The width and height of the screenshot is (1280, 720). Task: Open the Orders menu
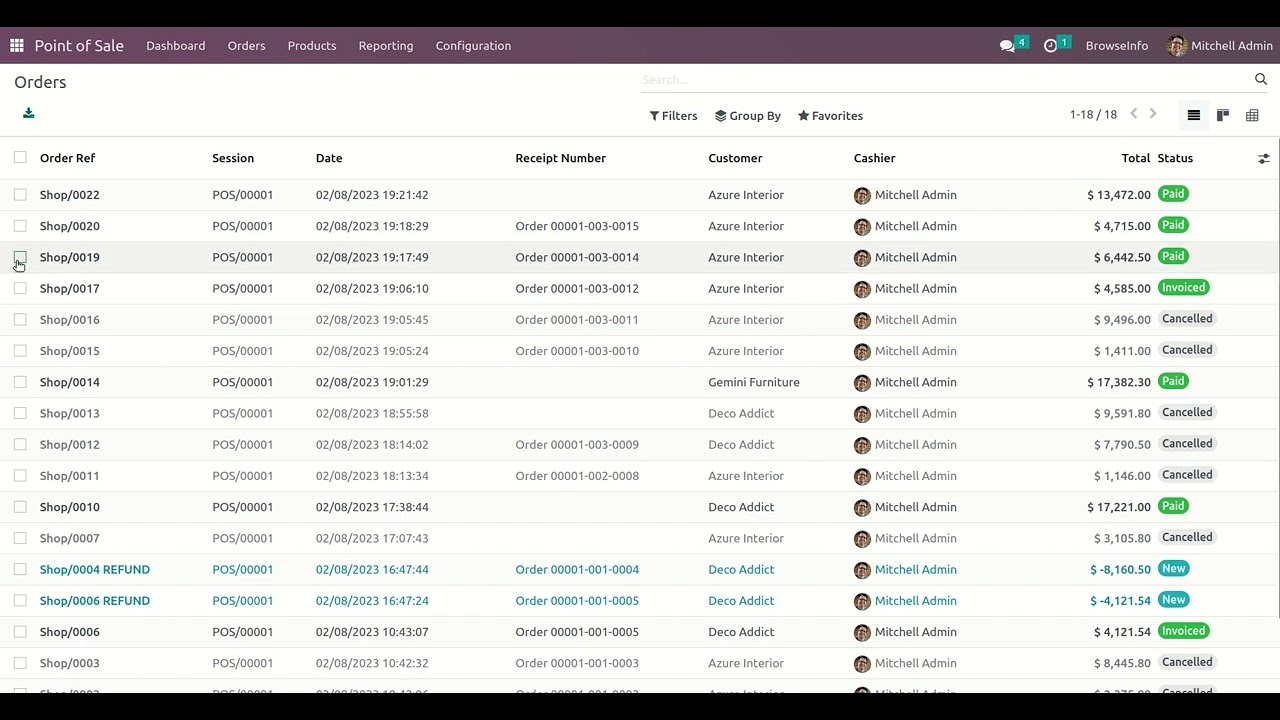click(x=246, y=46)
